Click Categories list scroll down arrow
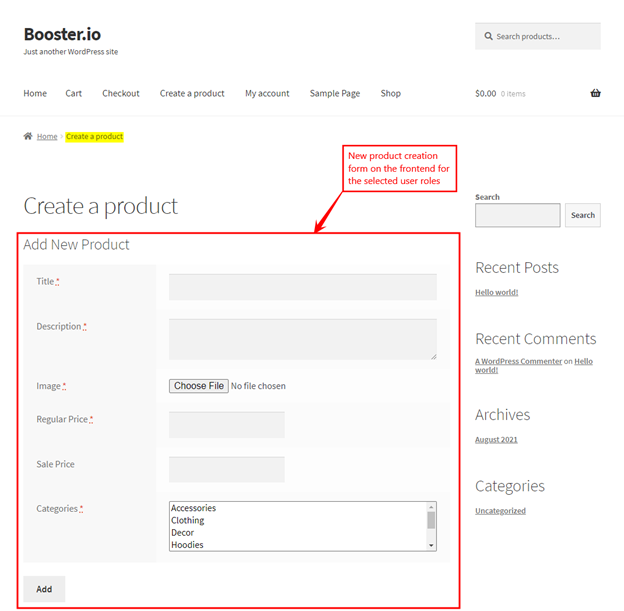Image resolution: width=624 pixels, height=611 pixels. pyautogui.click(x=431, y=545)
